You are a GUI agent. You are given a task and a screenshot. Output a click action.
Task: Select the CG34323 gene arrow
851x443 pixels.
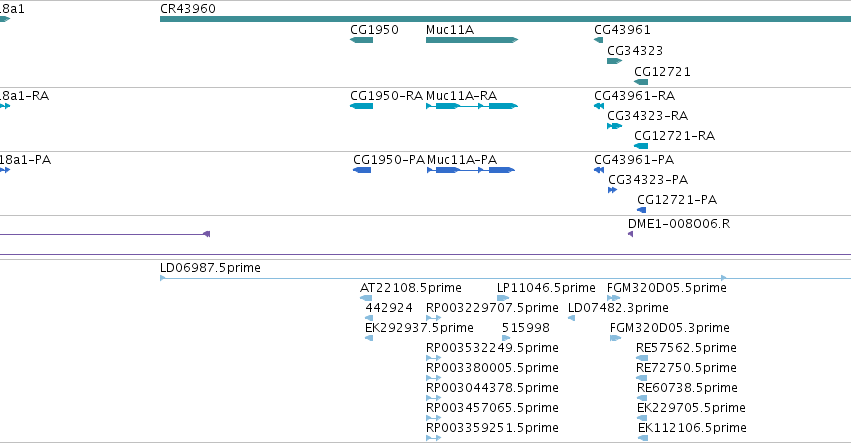tap(614, 61)
